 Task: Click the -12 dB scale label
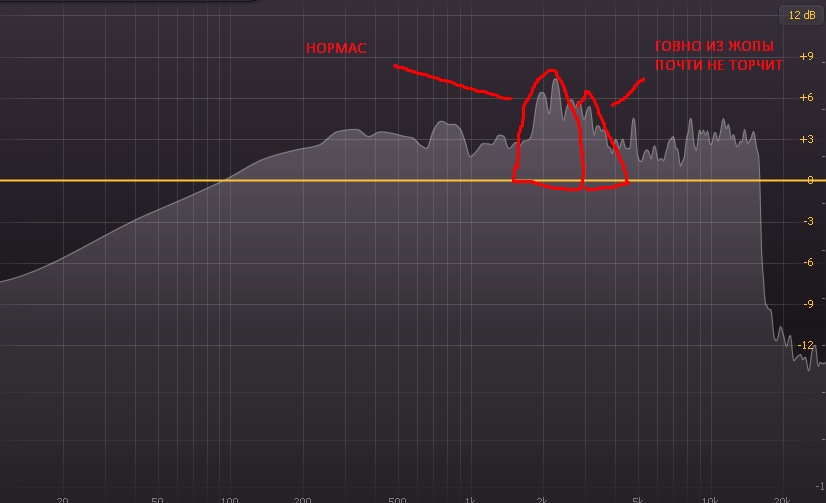[x=805, y=346]
